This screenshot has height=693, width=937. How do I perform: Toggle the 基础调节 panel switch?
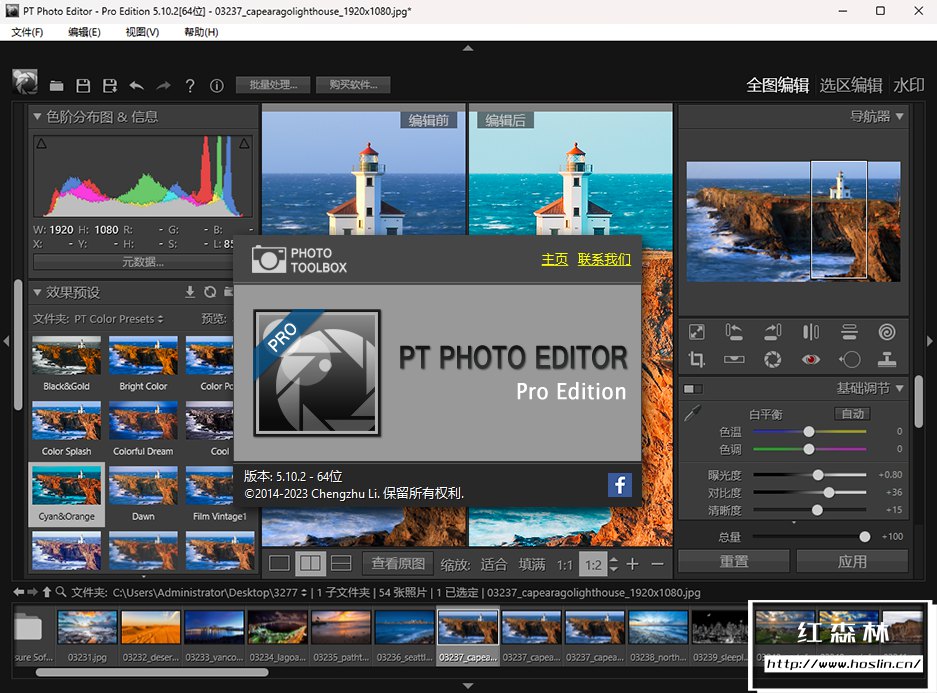(x=692, y=388)
